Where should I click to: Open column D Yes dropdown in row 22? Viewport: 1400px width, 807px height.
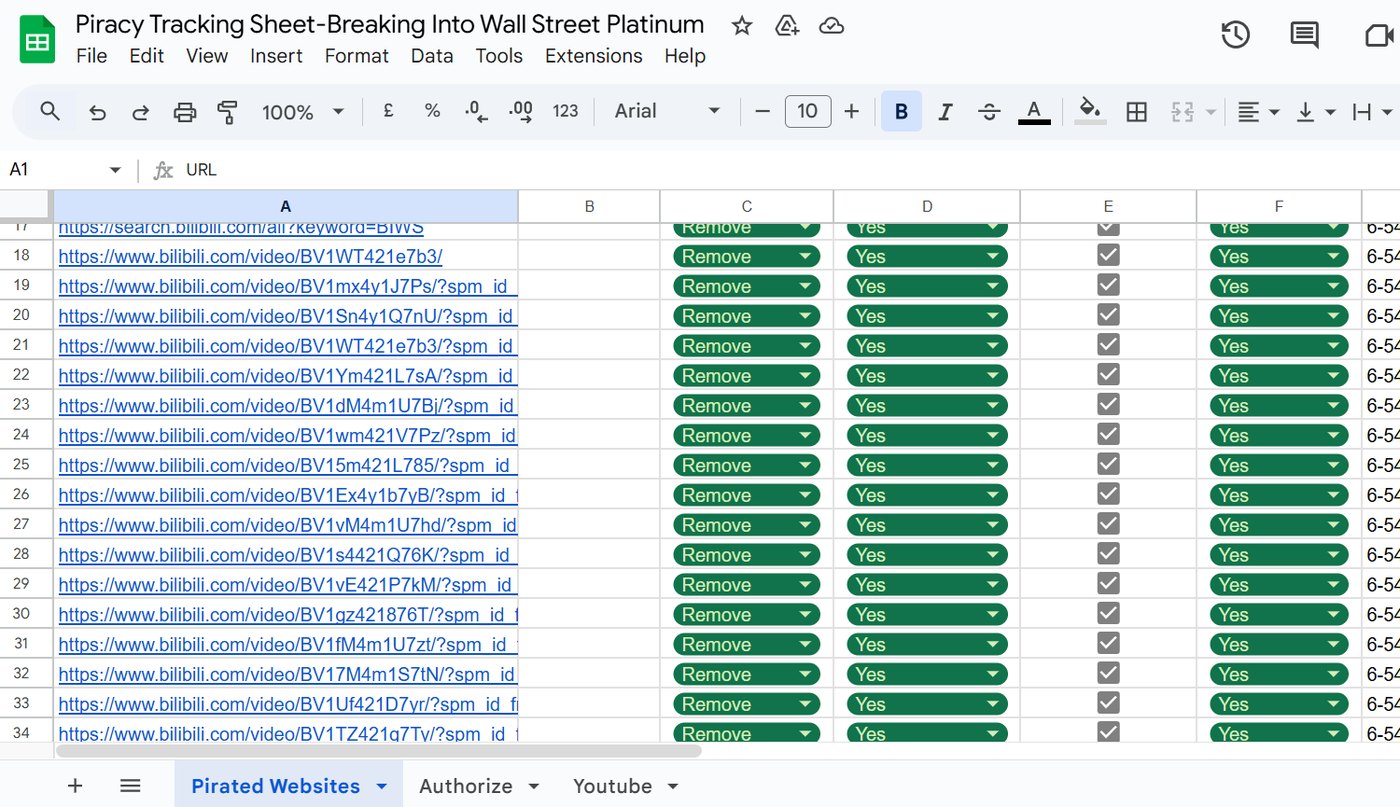(927, 376)
